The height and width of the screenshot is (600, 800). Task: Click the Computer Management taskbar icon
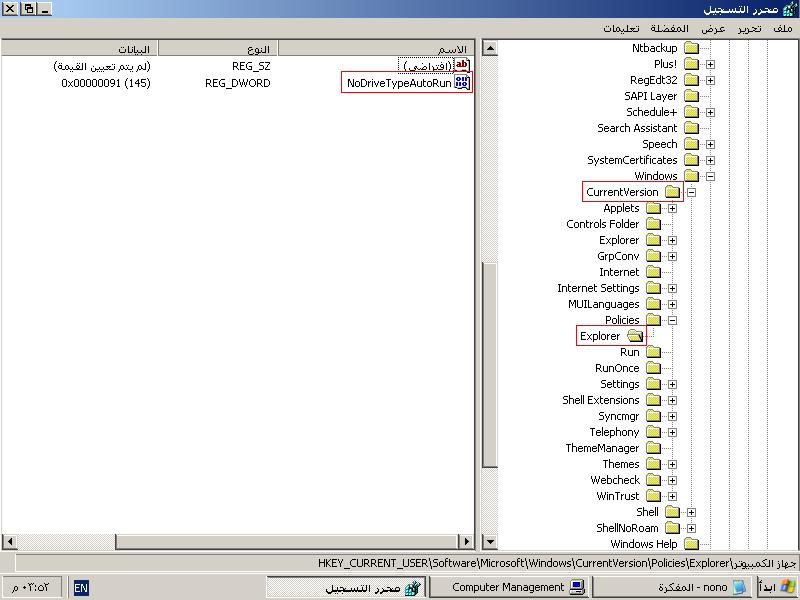577,587
